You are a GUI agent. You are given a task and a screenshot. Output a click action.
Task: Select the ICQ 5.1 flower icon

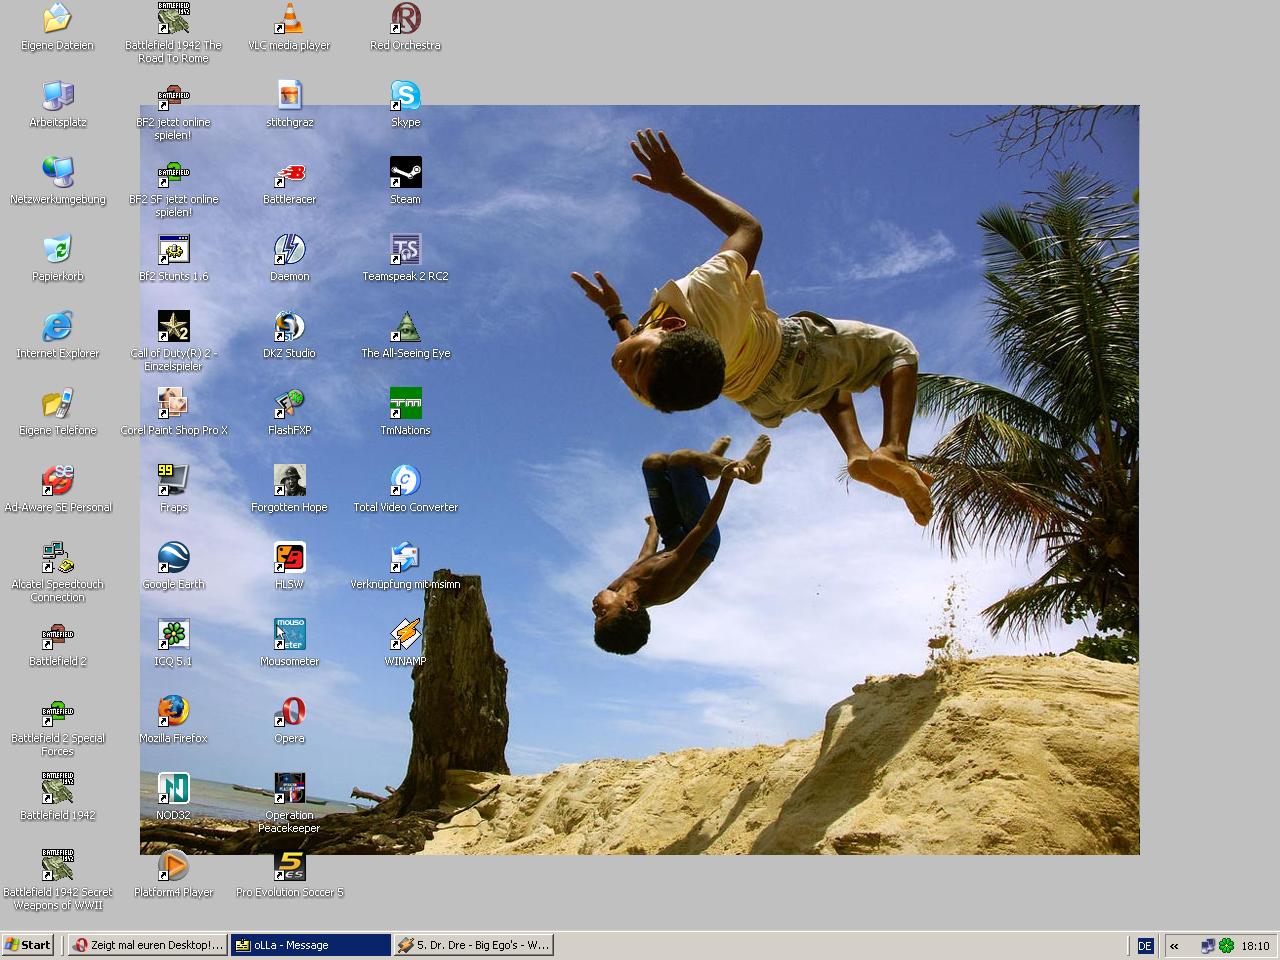[174, 634]
